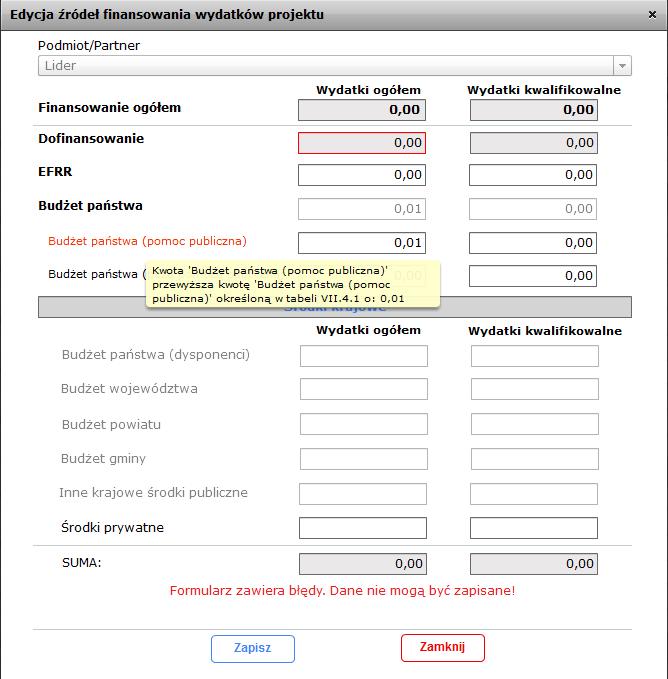Click Budżet województwa Wydatki ogółem field
The width and height of the screenshot is (668, 679).
[x=364, y=389]
